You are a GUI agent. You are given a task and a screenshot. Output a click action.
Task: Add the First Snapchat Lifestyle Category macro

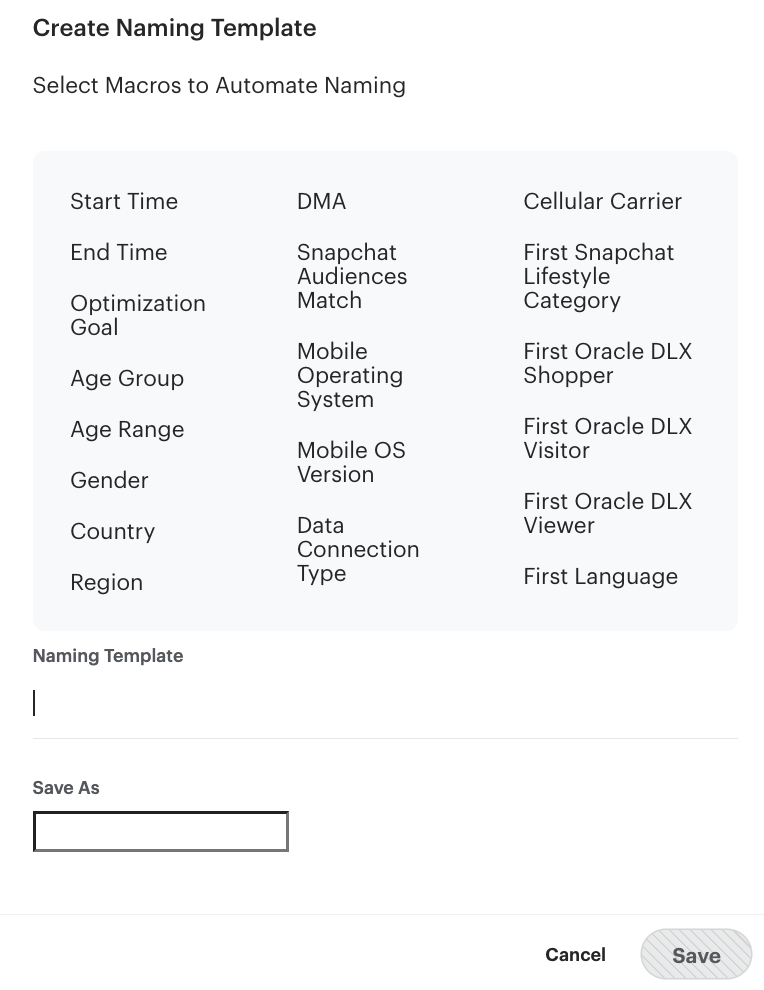coord(598,276)
